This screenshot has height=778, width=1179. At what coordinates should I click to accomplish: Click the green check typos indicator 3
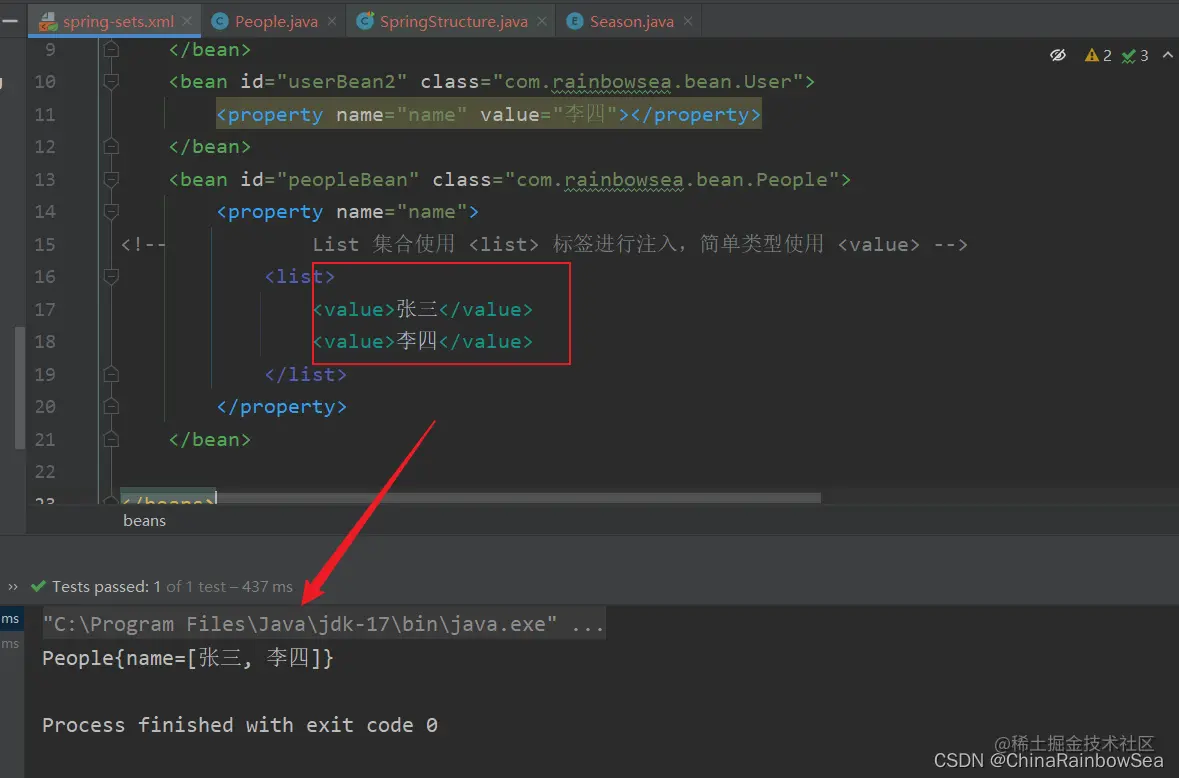[1135, 55]
